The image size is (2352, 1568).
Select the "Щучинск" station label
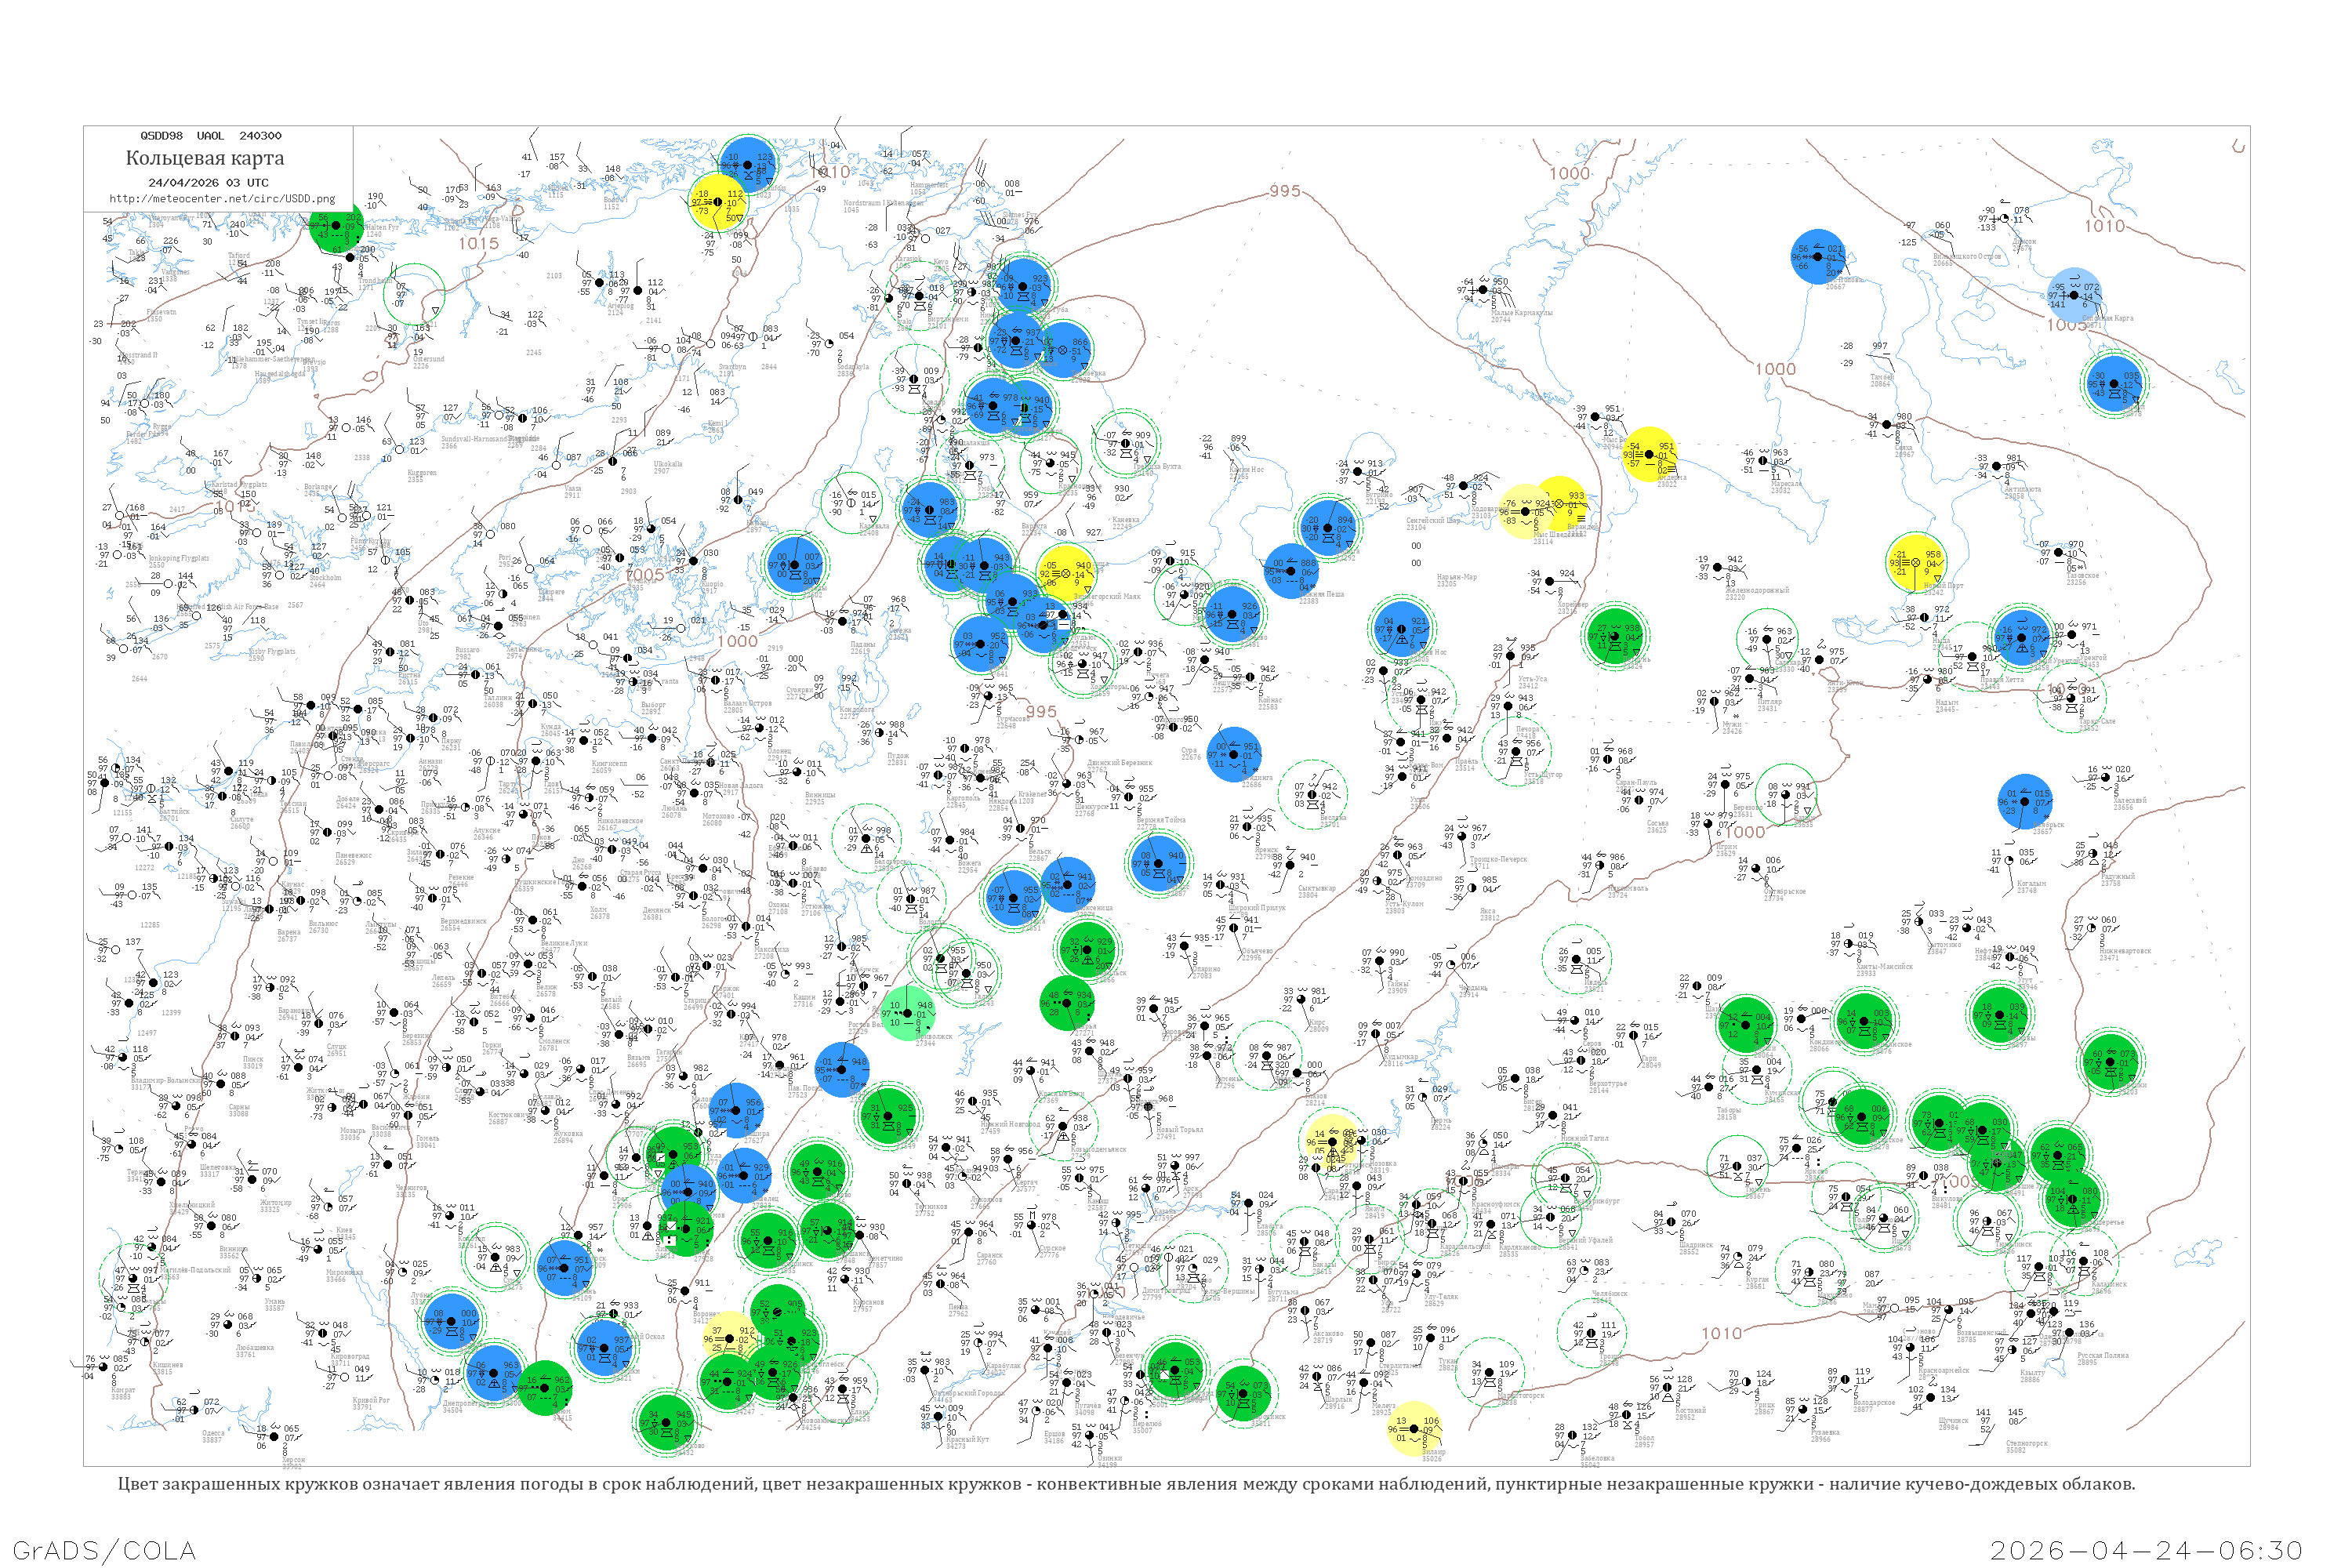pyautogui.click(x=1954, y=1420)
